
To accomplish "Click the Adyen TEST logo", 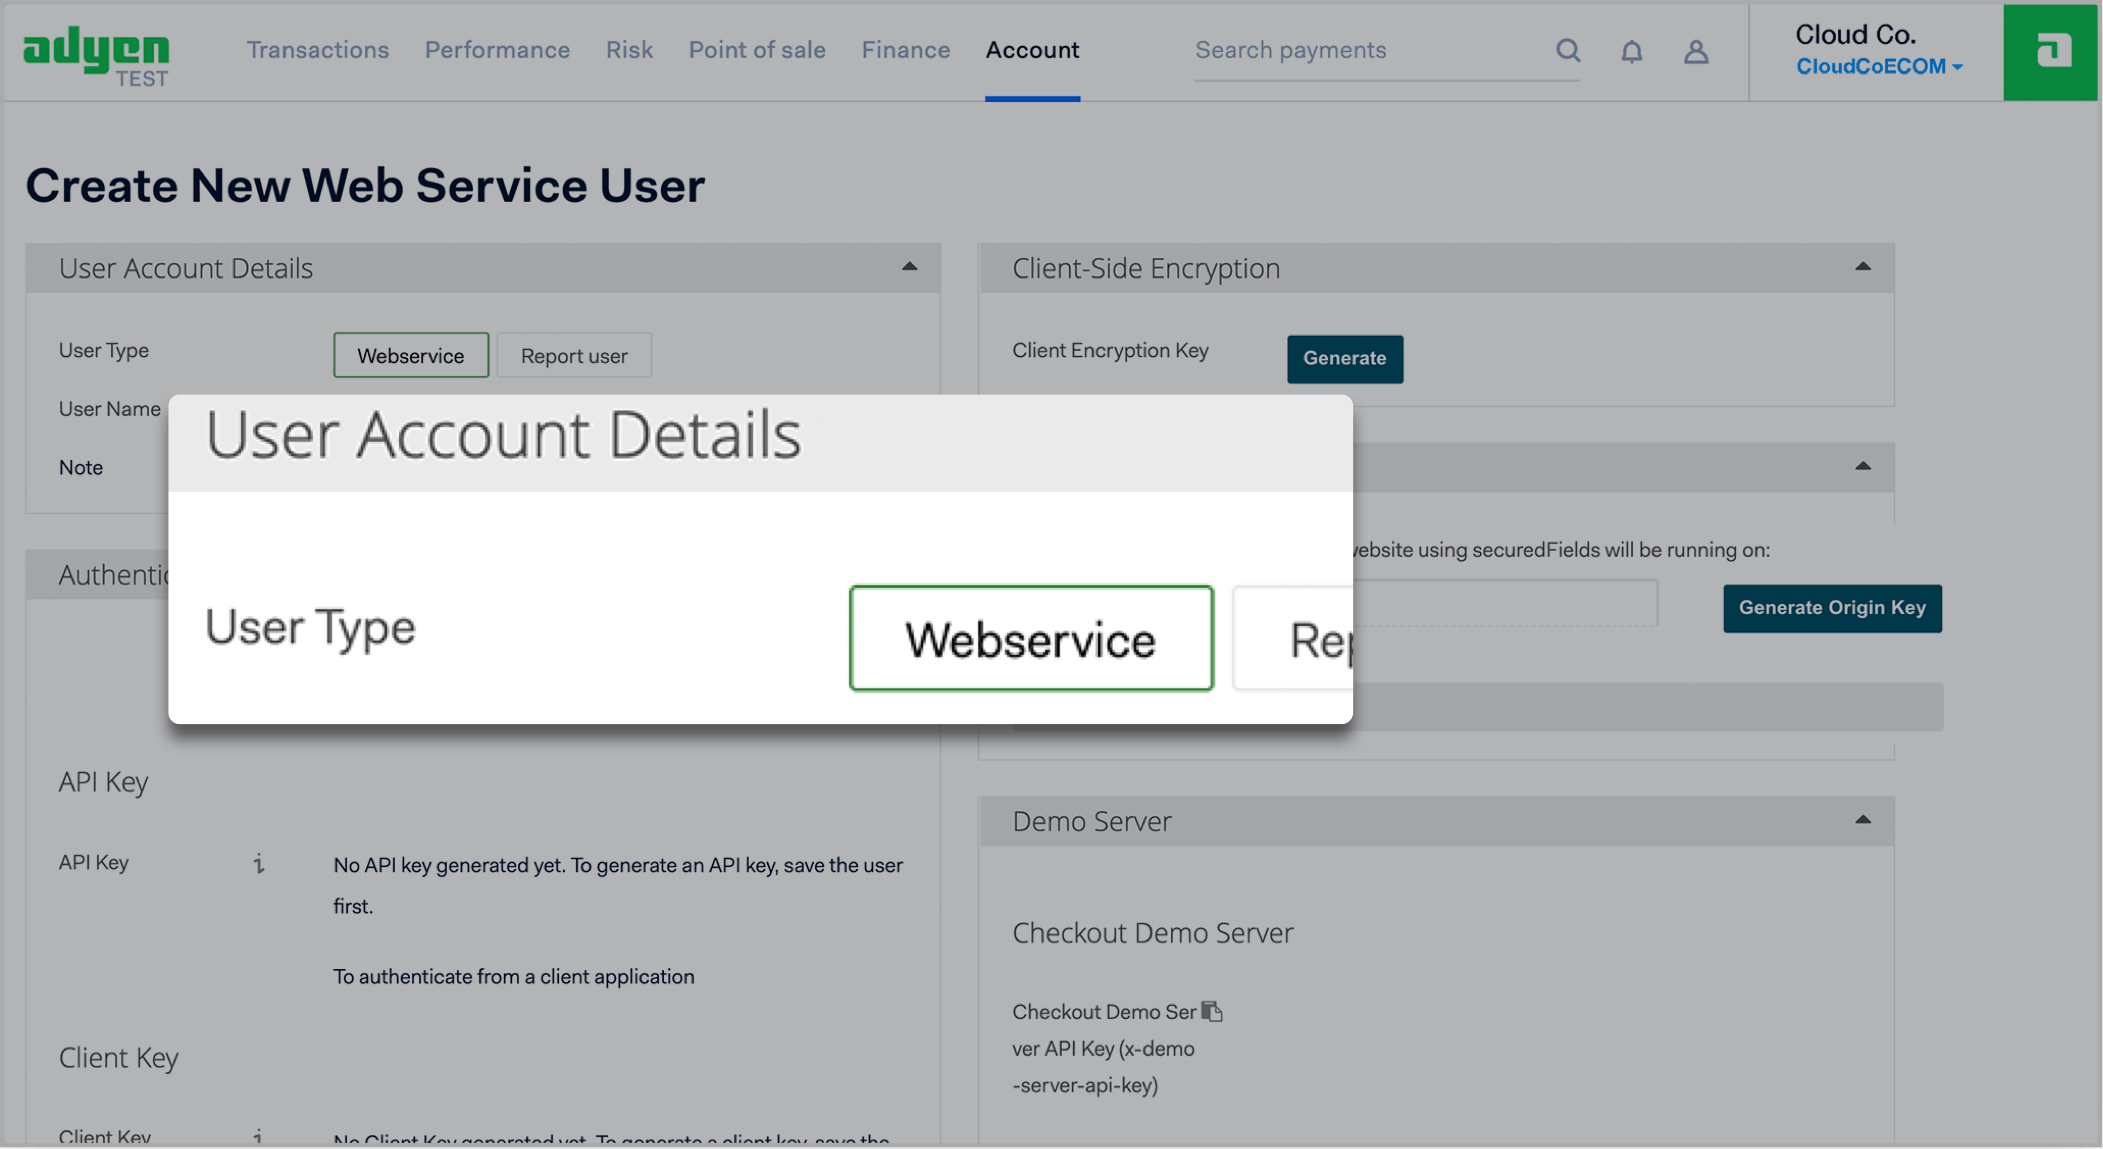I will pos(96,56).
